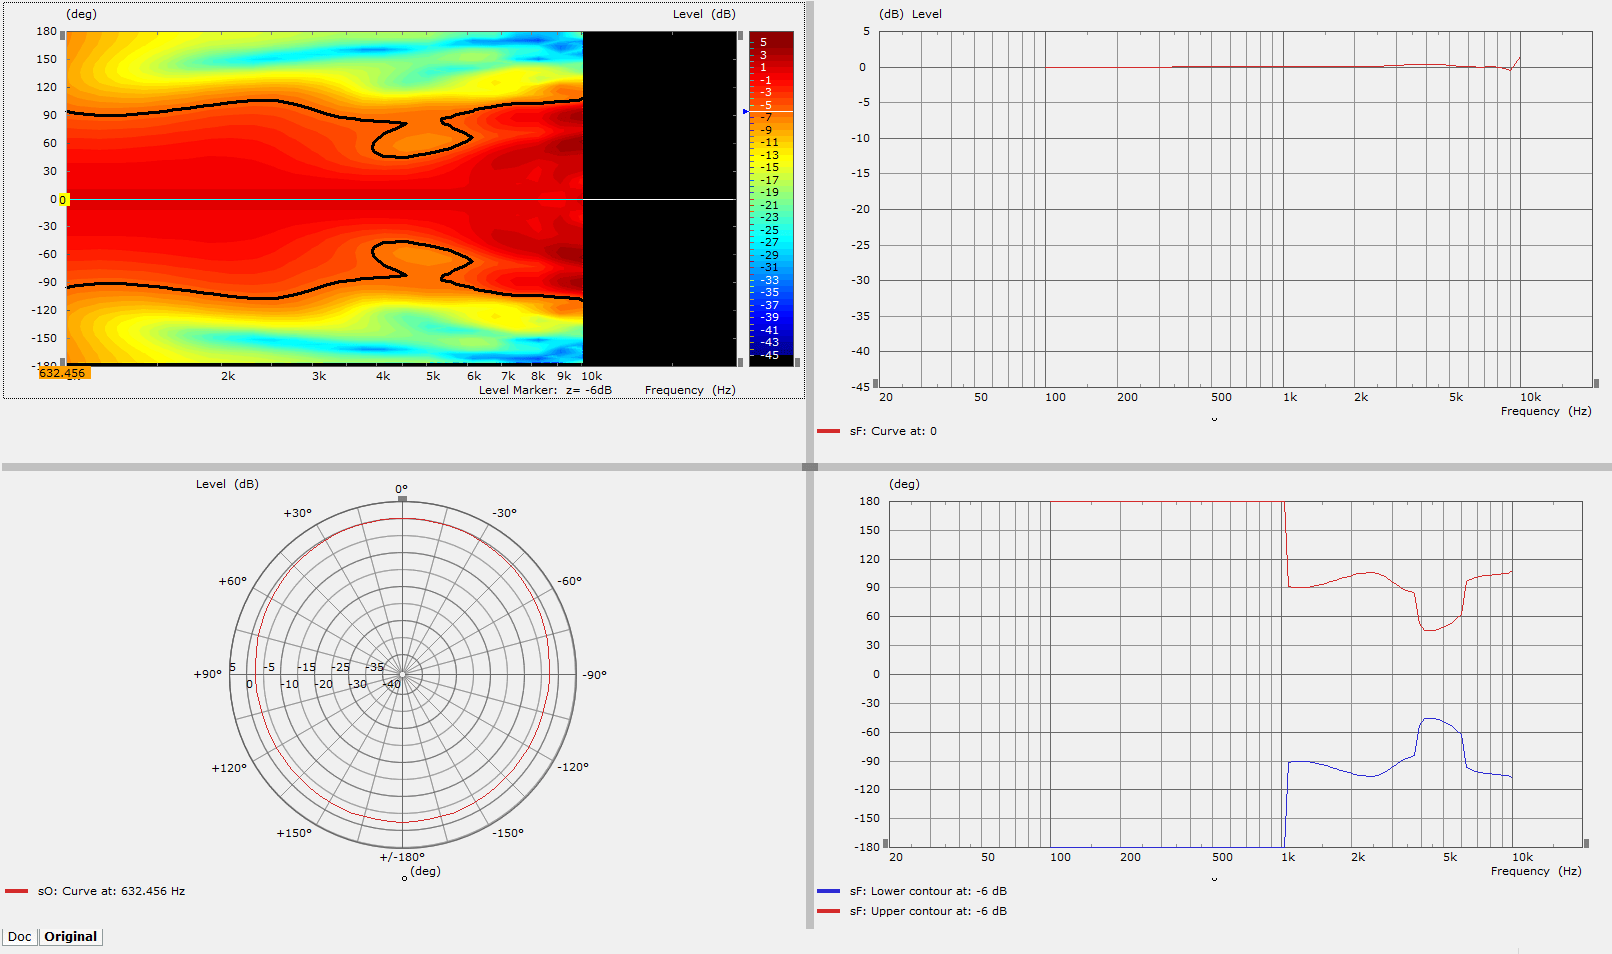Click small circle below beamwidth plot's 500 tick

[1214, 879]
